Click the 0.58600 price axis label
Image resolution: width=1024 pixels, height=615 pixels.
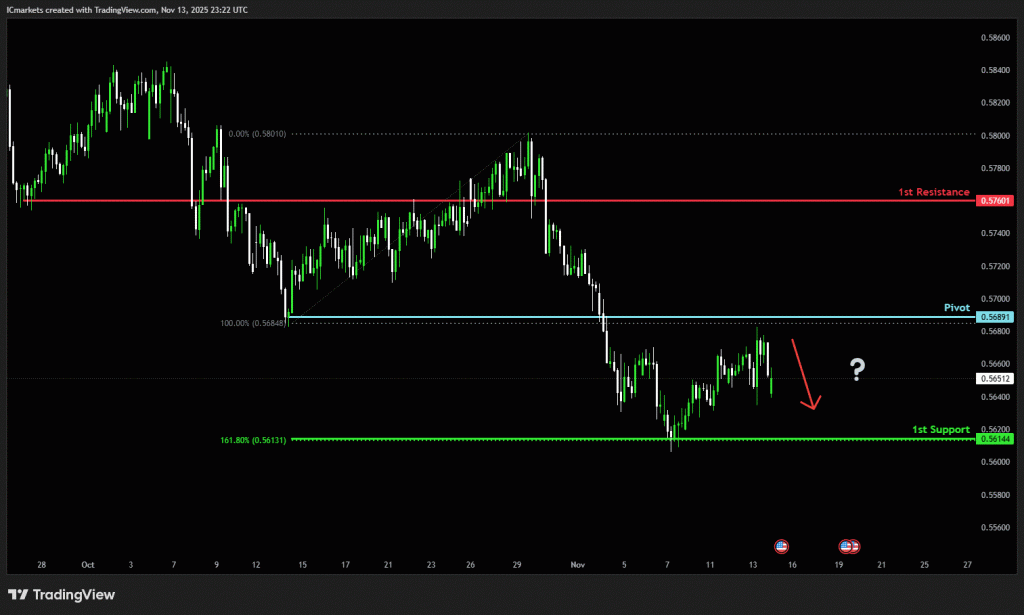click(x=996, y=37)
